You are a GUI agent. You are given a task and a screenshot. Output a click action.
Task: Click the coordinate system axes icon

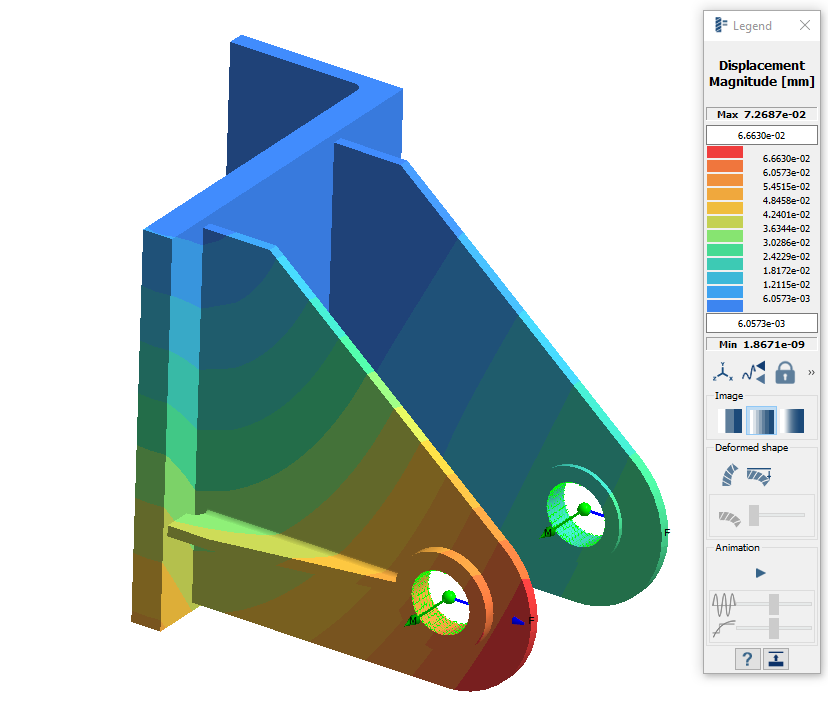[722, 372]
